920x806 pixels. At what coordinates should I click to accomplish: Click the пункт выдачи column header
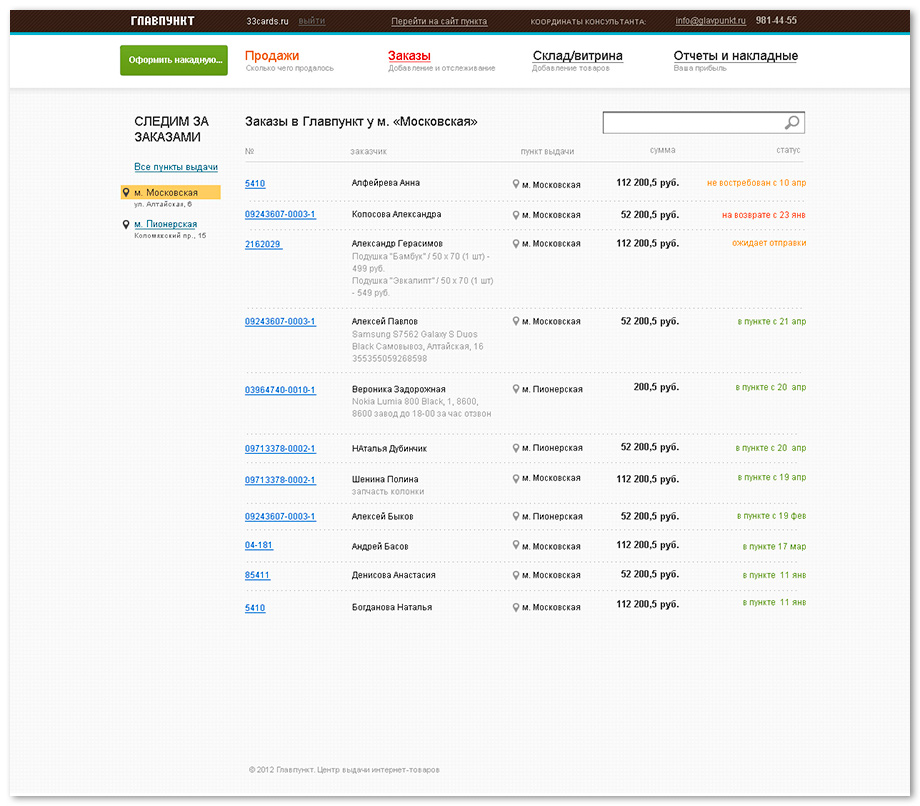tap(547, 151)
